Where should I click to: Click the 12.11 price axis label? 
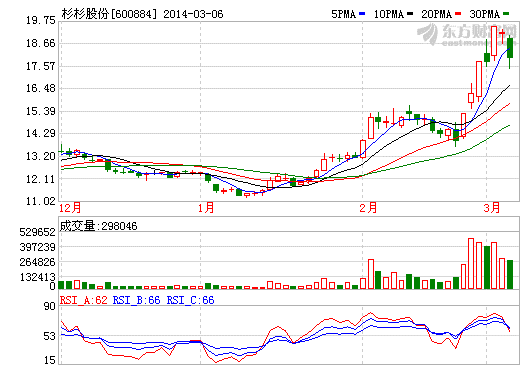tap(41, 179)
